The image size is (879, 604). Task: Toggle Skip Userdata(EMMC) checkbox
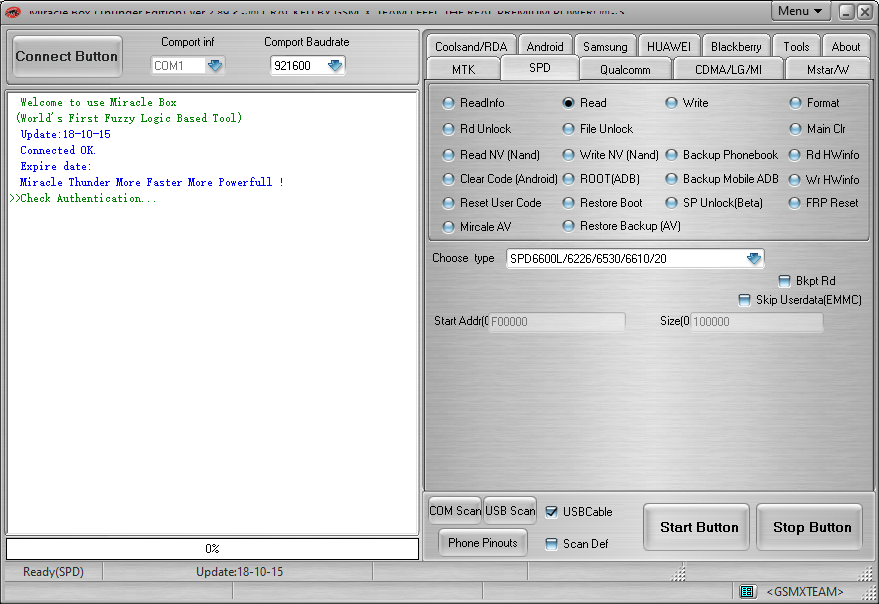pos(744,300)
